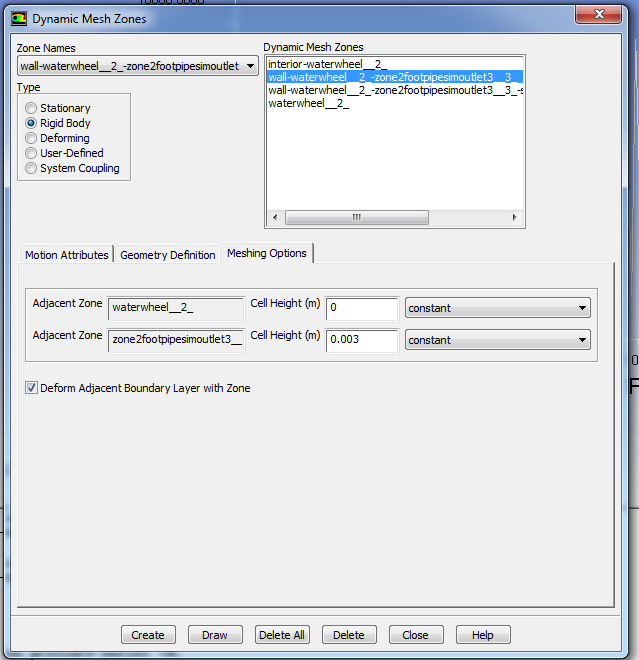The width and height of the screenshot is (639, 660).
Task: Select User-Defined zone type
Action: [32, 153]
